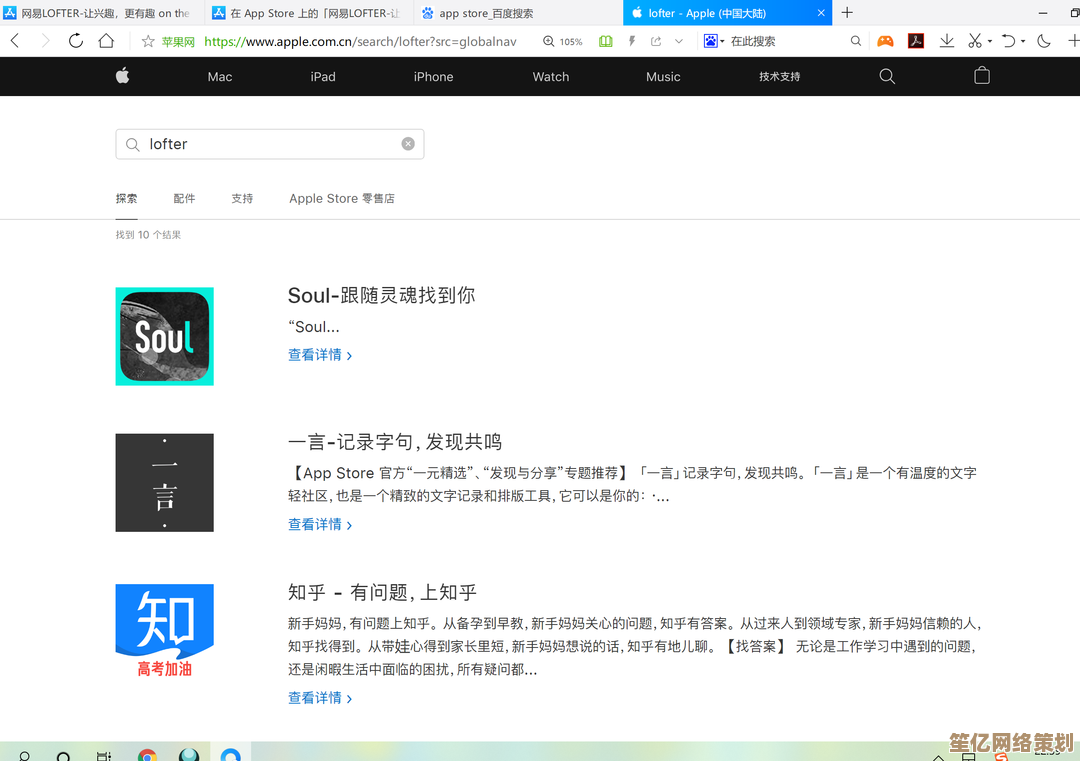Switch to the app store_百度搜索 tab
1080x761 pixels.
click(519, 13)
